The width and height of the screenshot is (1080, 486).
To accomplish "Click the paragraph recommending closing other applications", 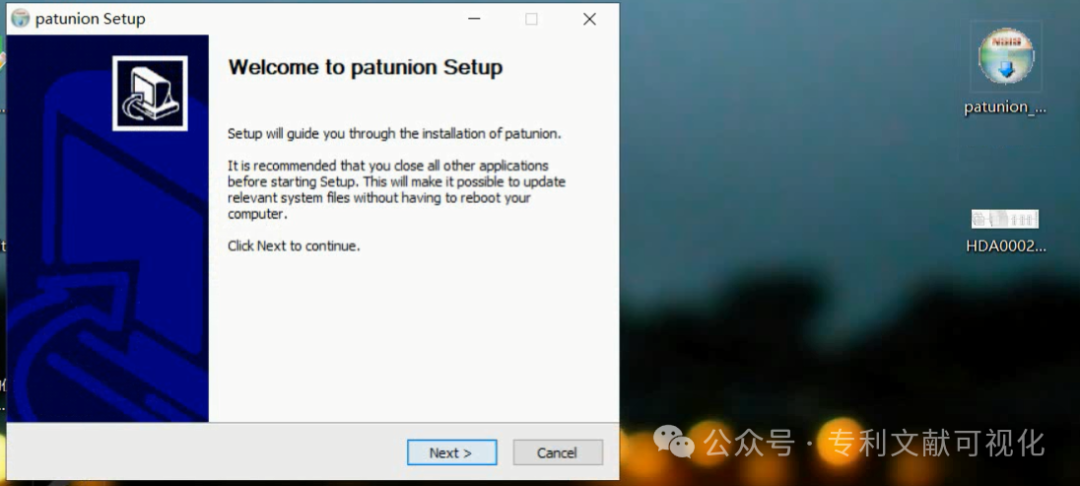I will click(x=396, y=189).
